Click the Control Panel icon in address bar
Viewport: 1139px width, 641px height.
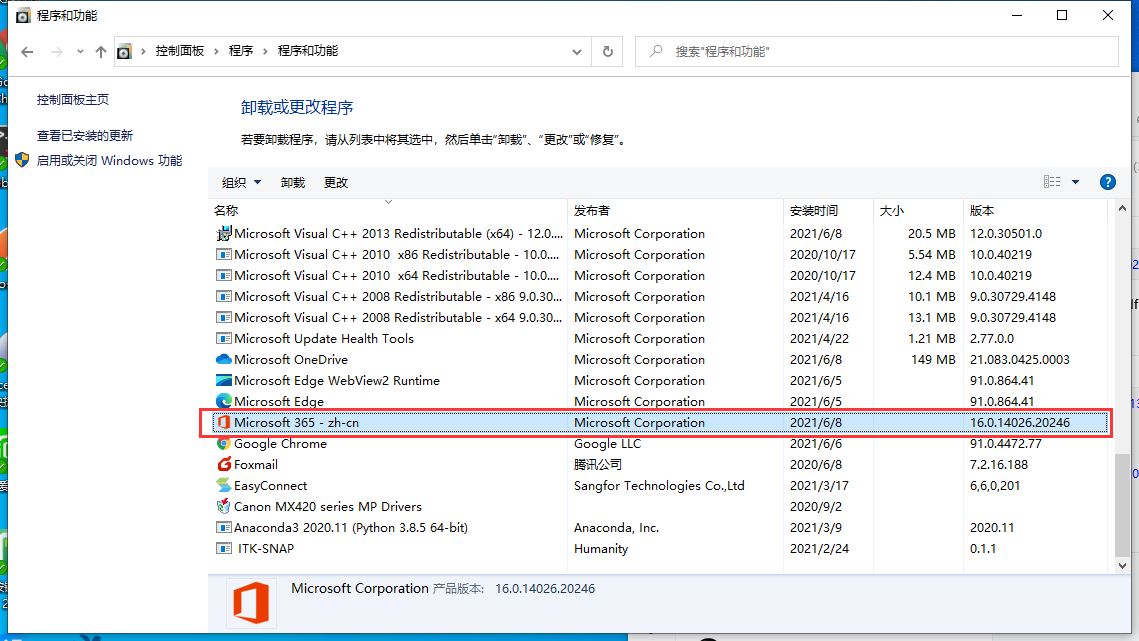(125, 52)
